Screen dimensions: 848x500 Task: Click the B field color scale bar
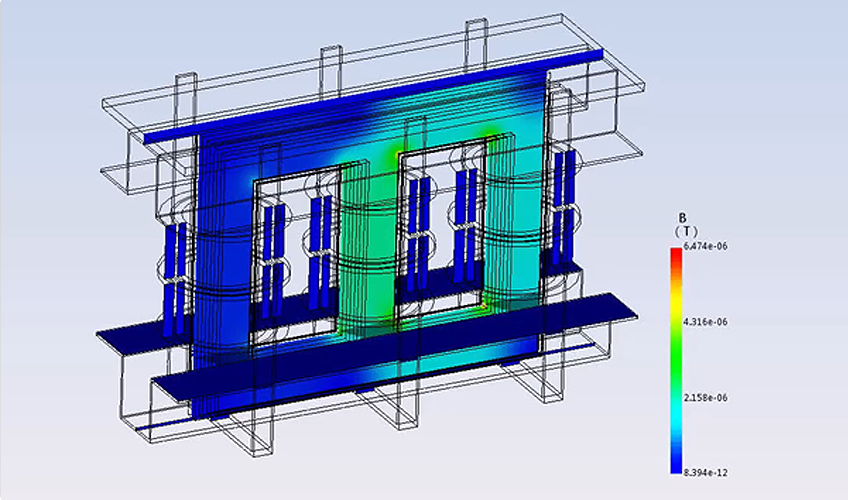coord(676,361)
